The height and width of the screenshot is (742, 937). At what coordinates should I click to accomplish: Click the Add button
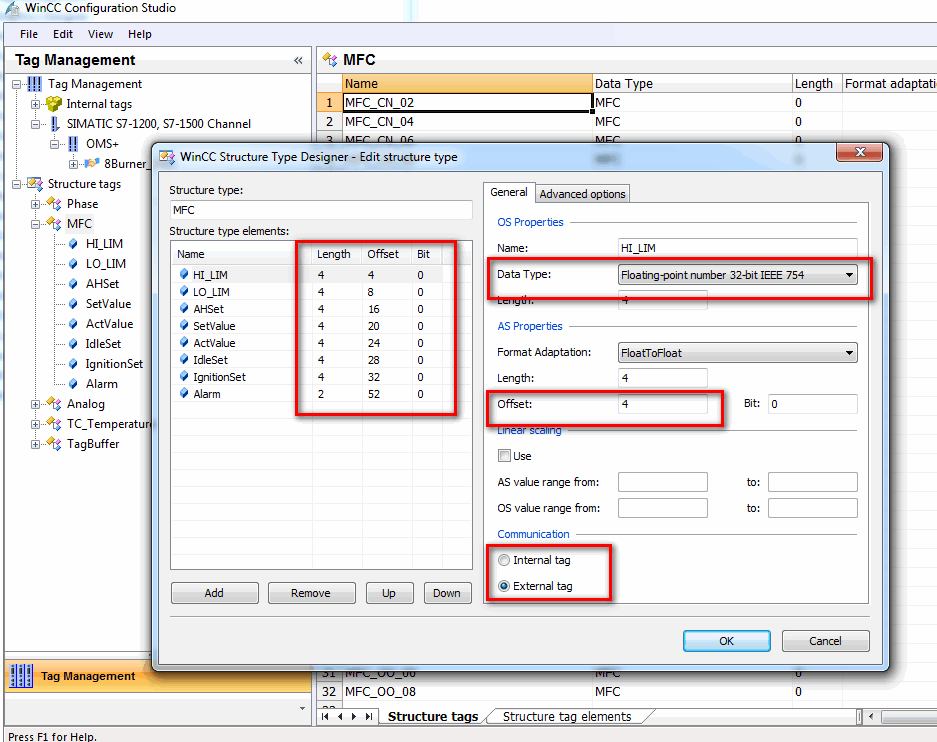click(x=215, y=593)
